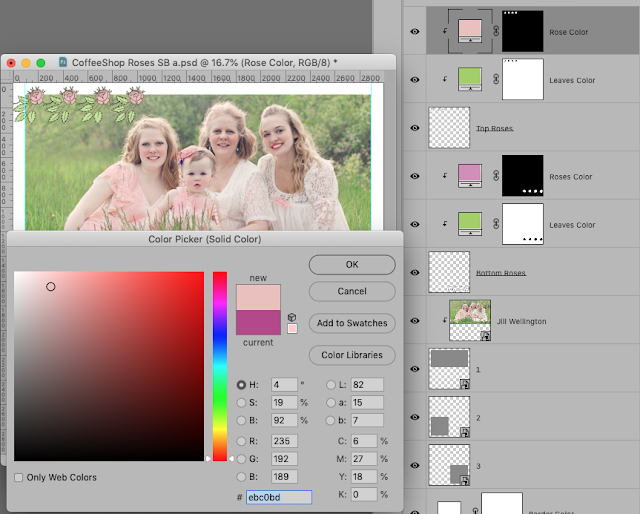Click top Leaves Color green fill thumbnail
640x514 pixels.
tap(470, 79)
